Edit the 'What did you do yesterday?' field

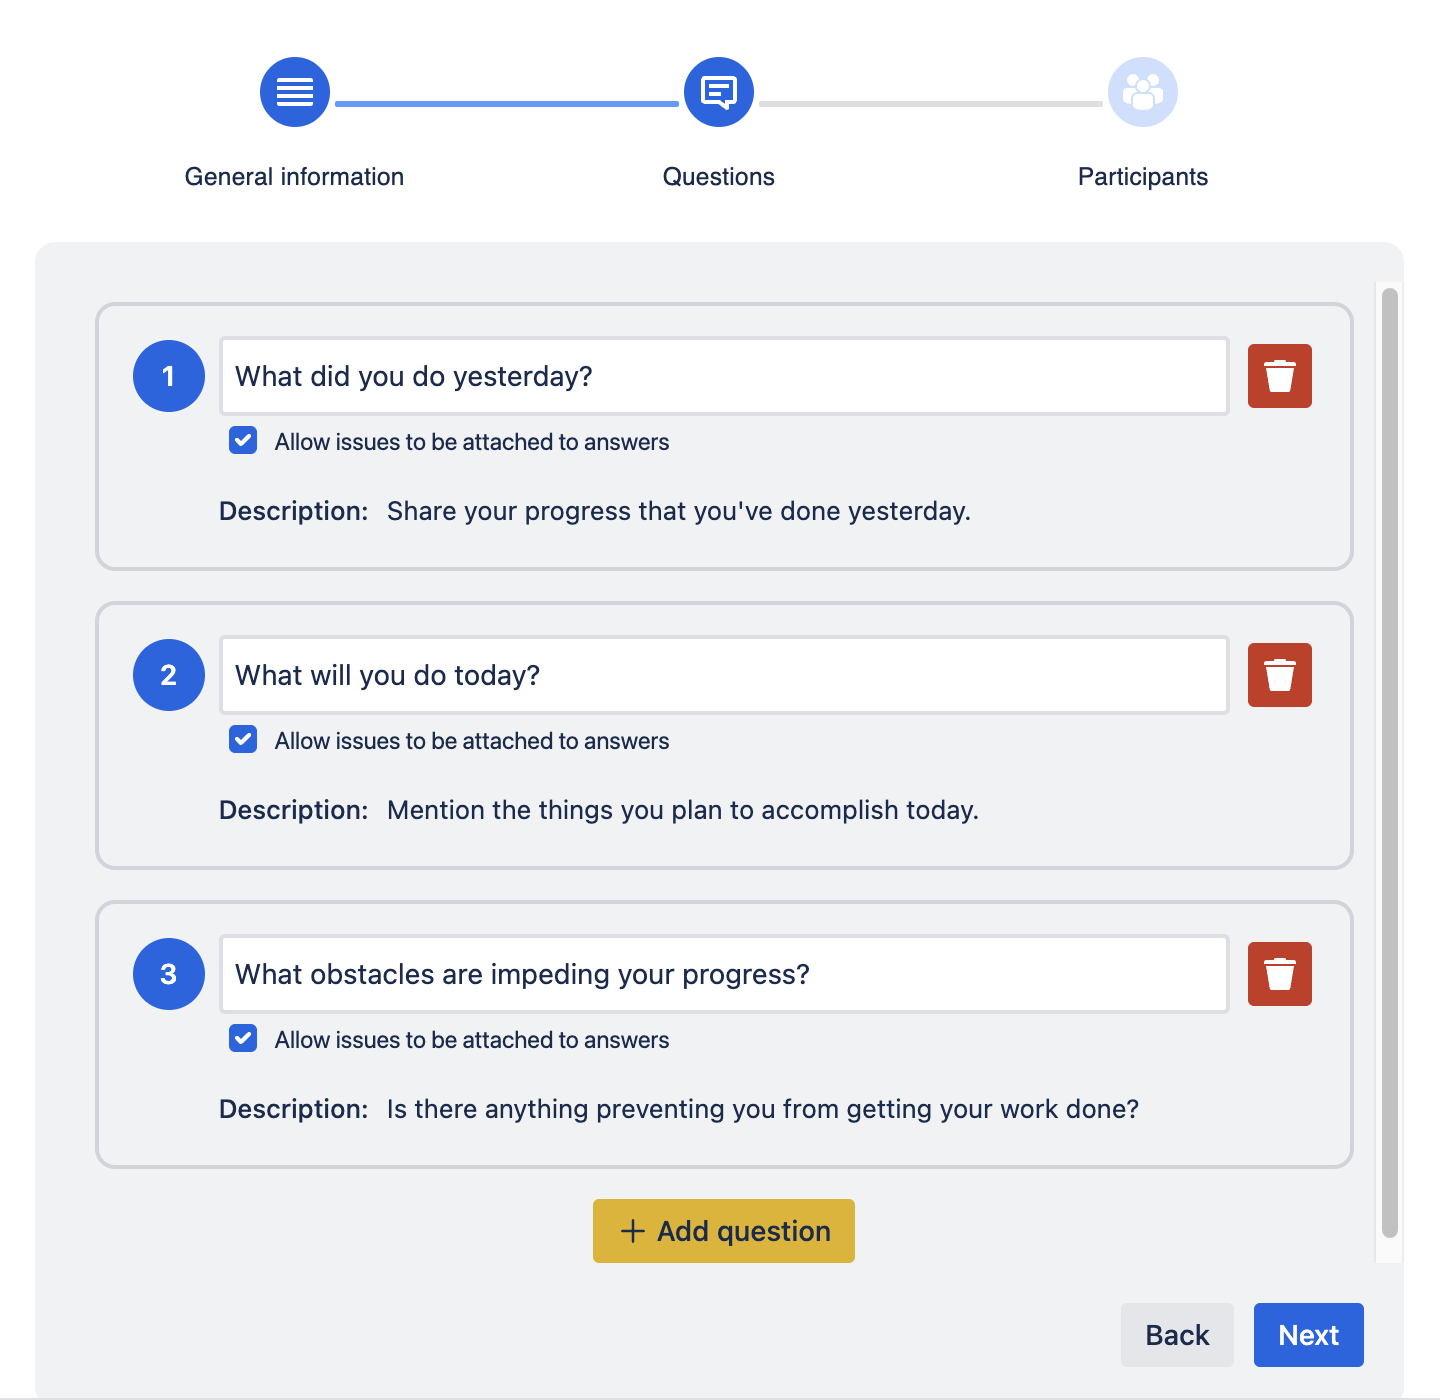click(x=723, y=376)
